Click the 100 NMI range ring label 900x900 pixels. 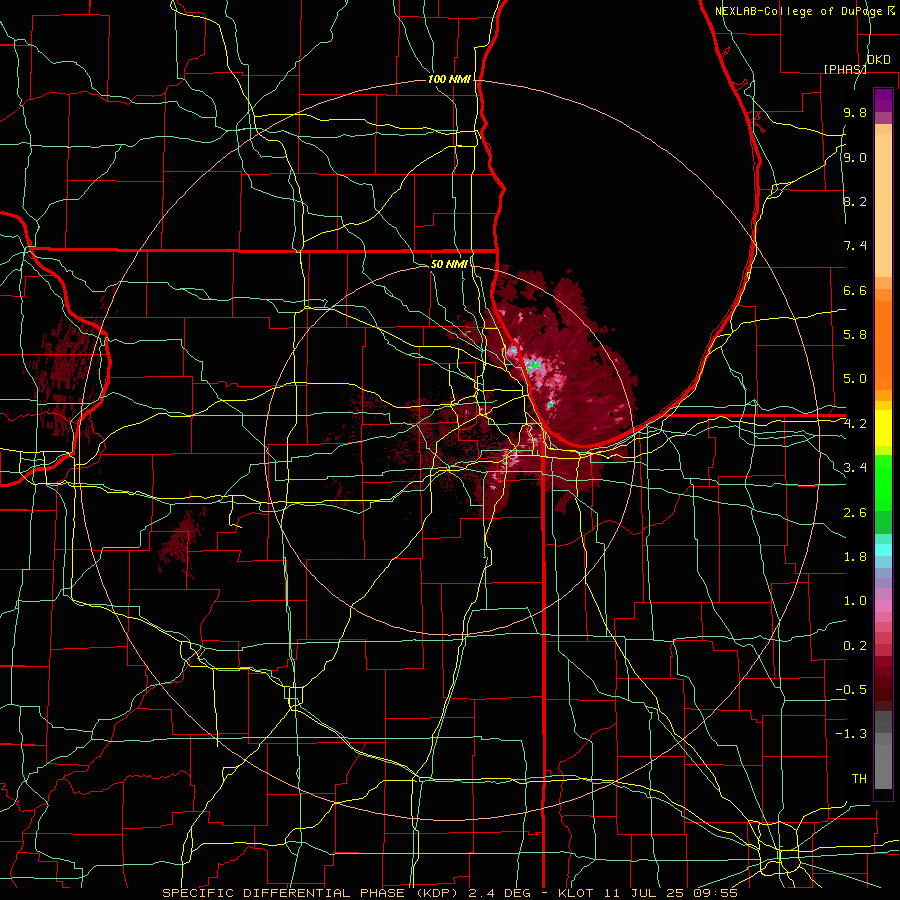coord(449,79)
